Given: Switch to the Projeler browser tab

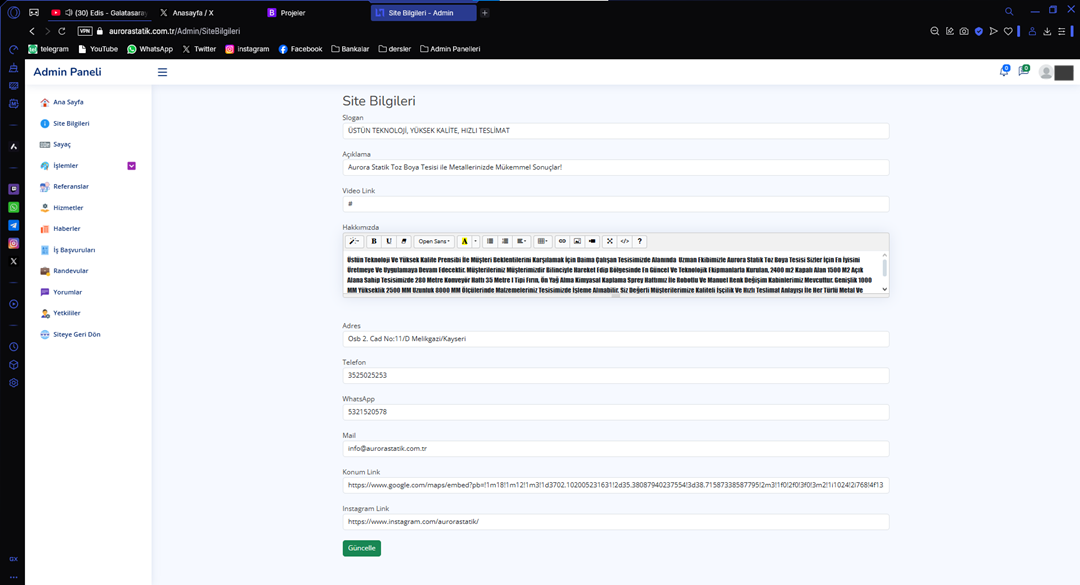Looking at the screenshot, I should 293,13.
